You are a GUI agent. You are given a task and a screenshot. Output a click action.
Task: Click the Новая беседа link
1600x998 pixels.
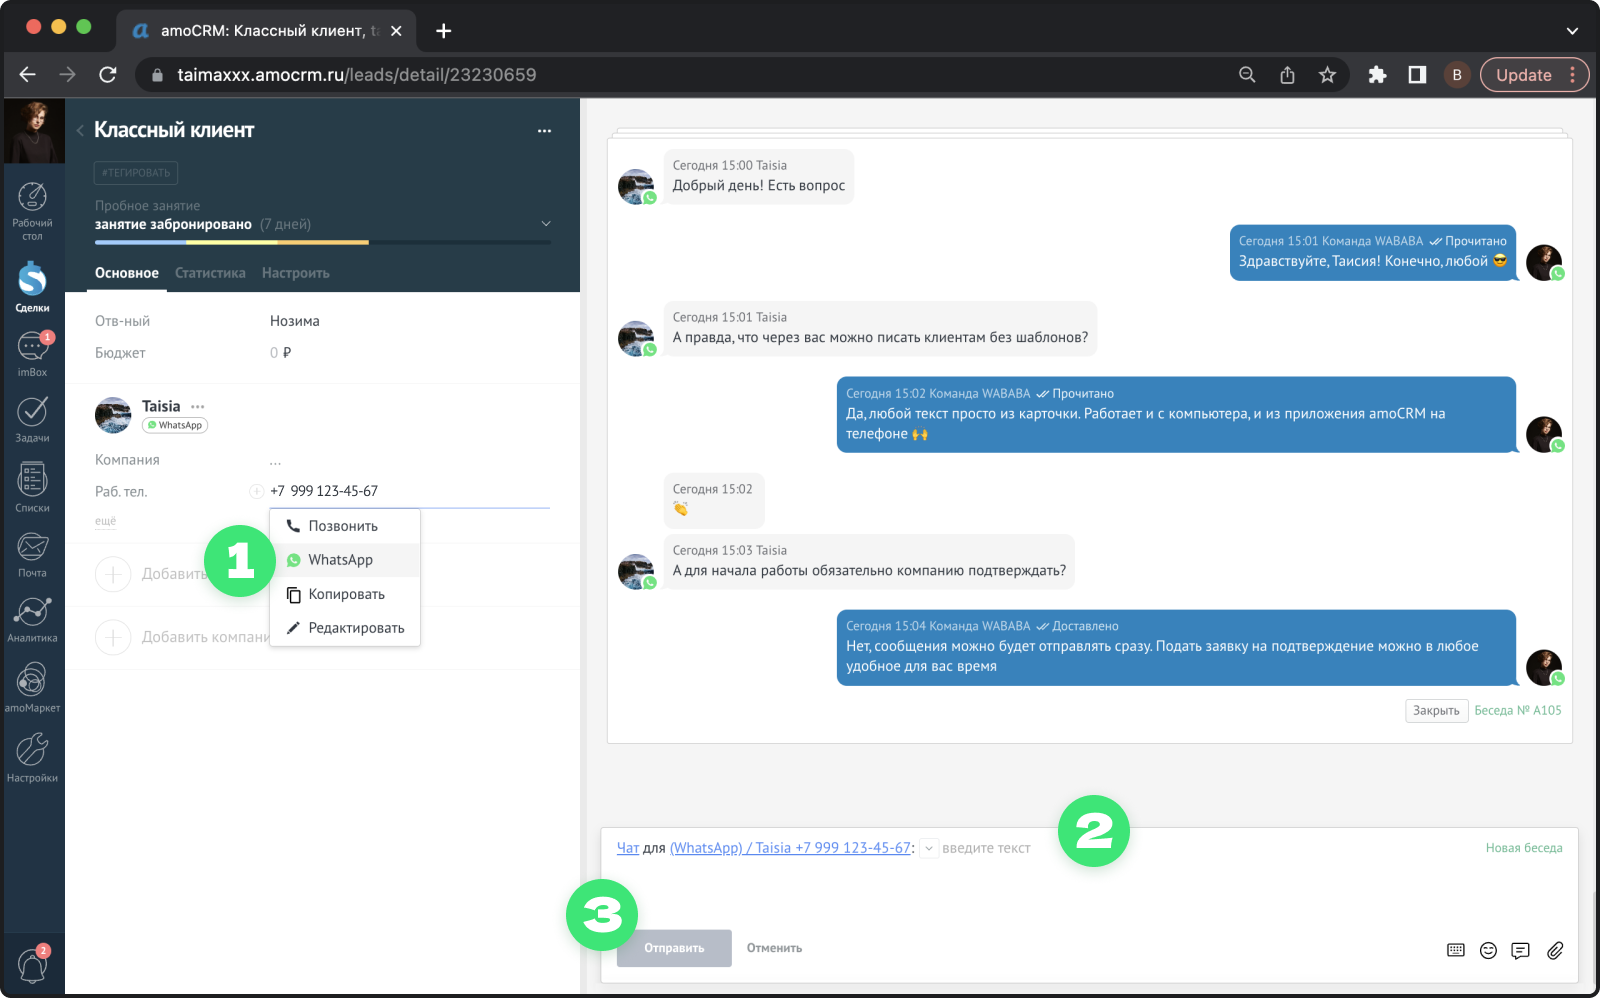(x=1523, y=848)
